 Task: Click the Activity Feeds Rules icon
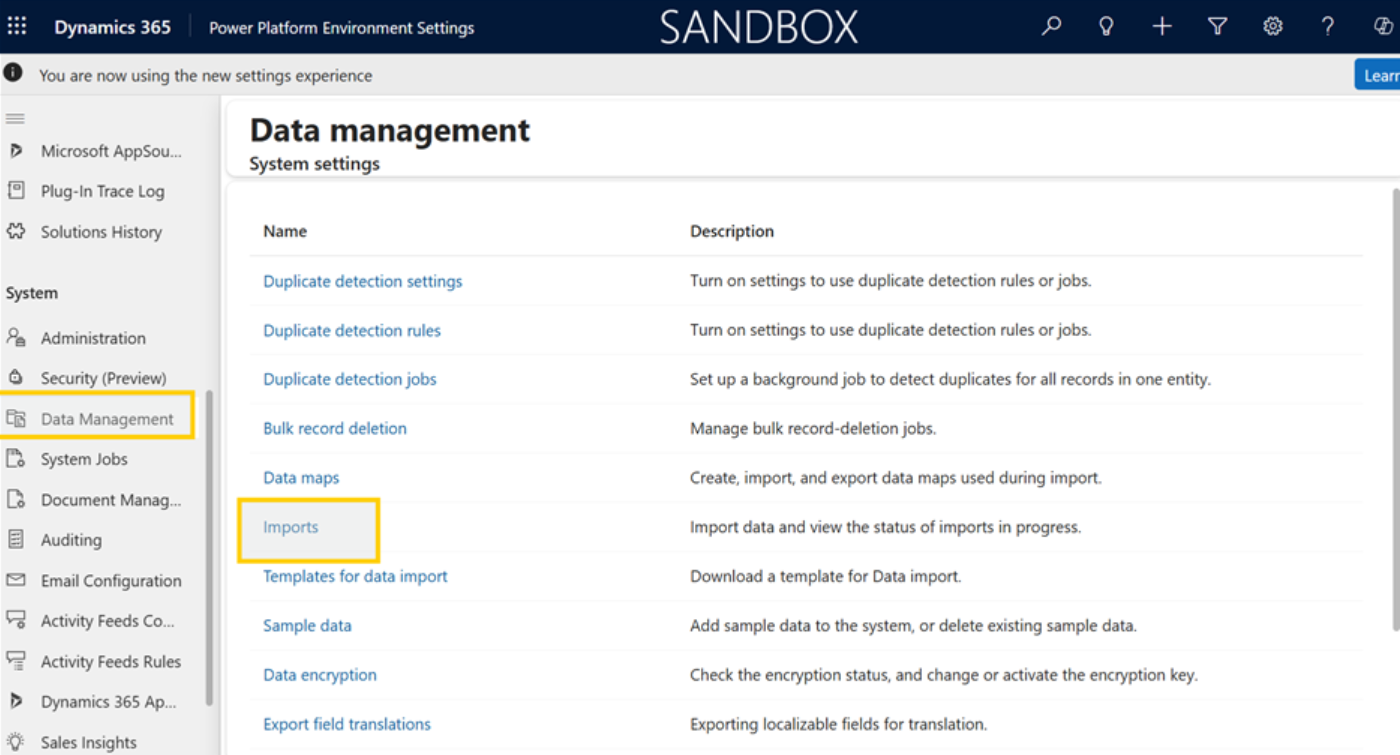(x=15, y=661)
